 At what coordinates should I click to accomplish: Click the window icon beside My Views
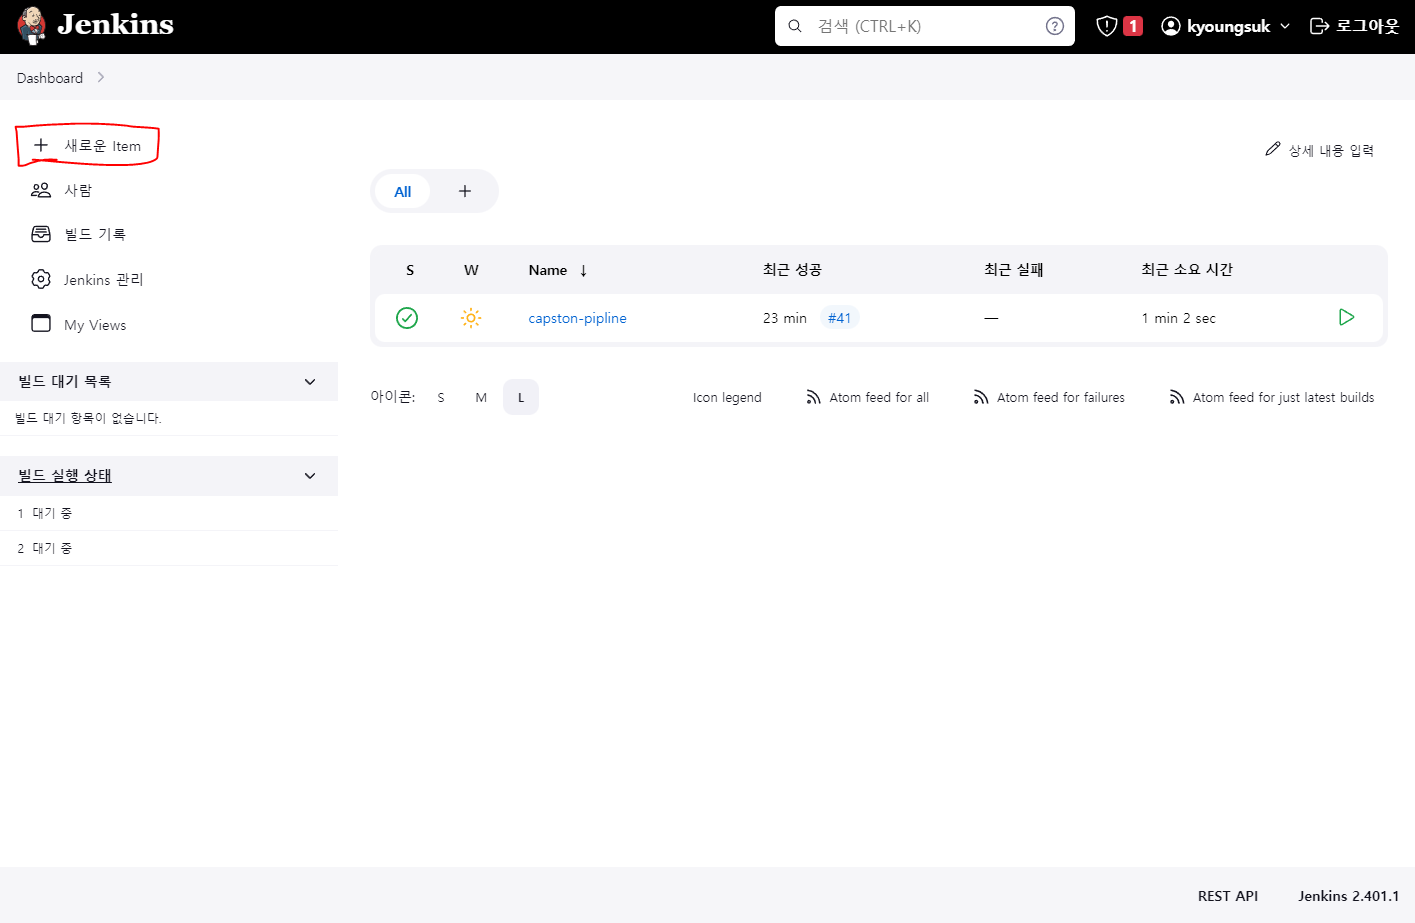coord(41,323)
